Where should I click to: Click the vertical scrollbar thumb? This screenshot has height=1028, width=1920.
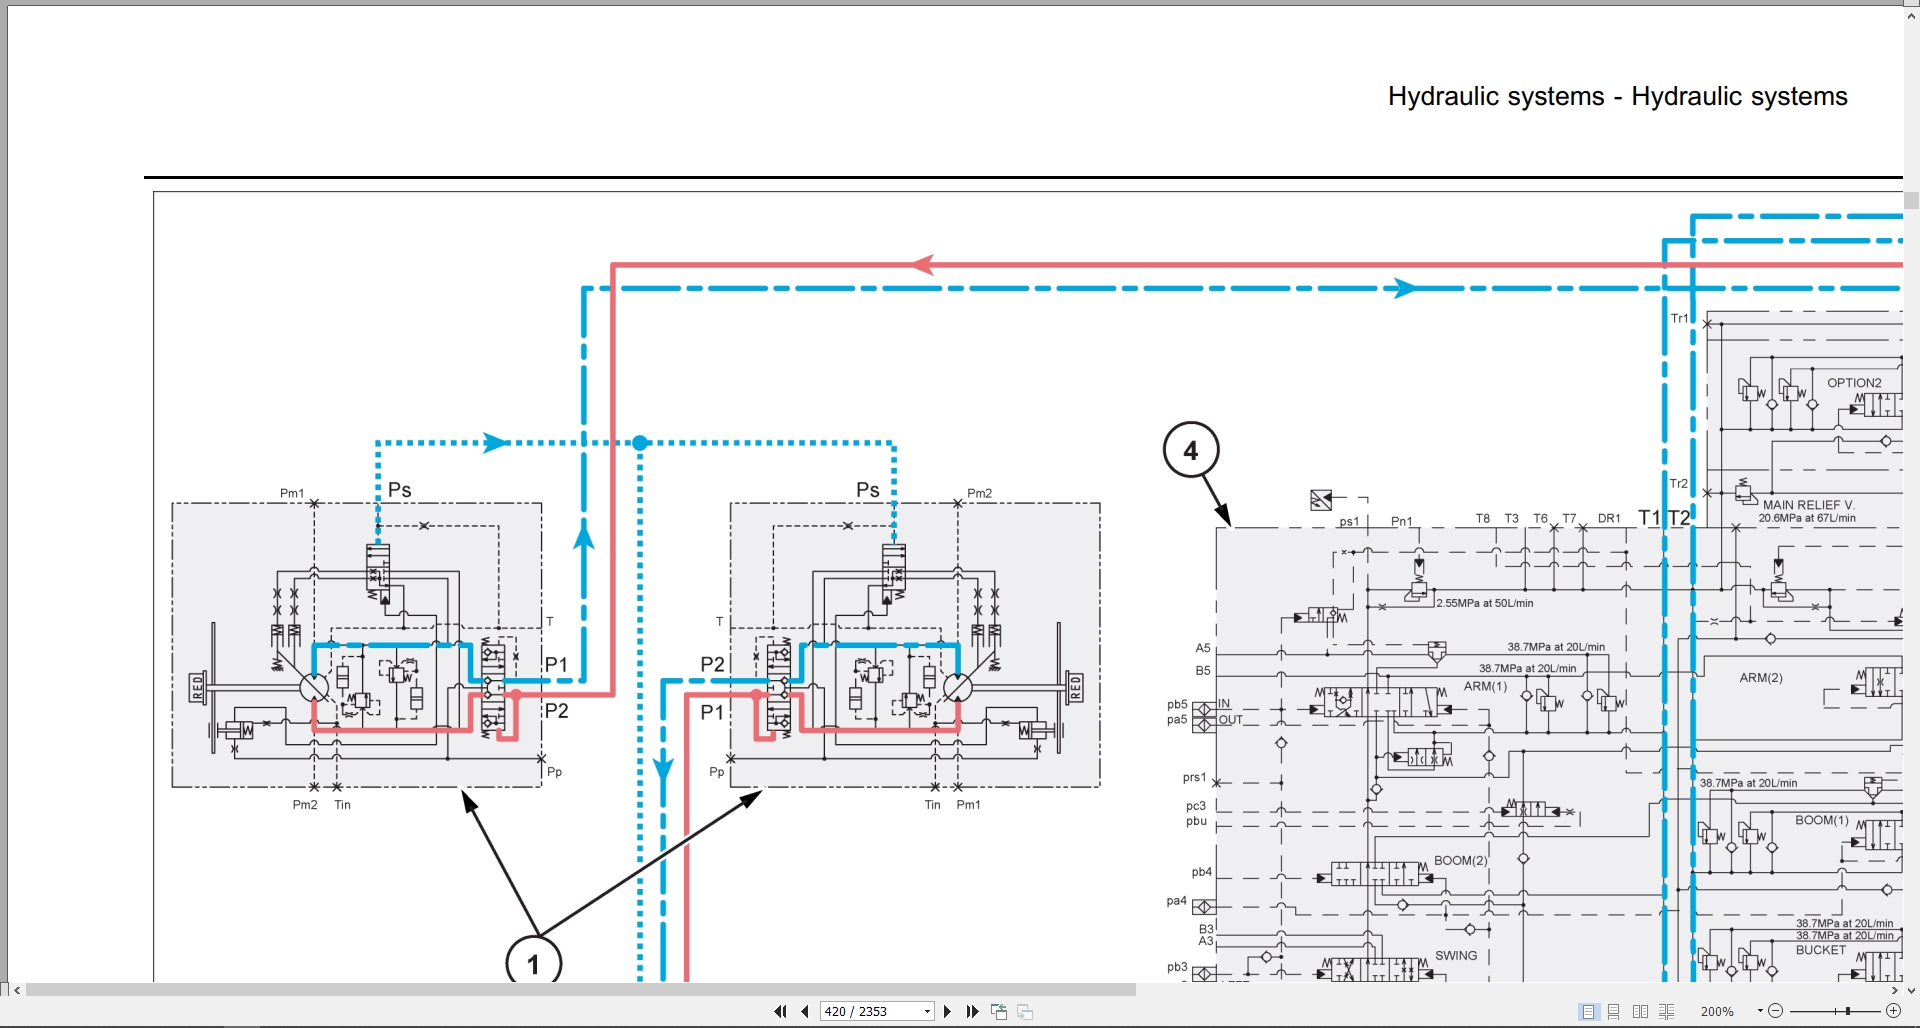point(1911,200)
